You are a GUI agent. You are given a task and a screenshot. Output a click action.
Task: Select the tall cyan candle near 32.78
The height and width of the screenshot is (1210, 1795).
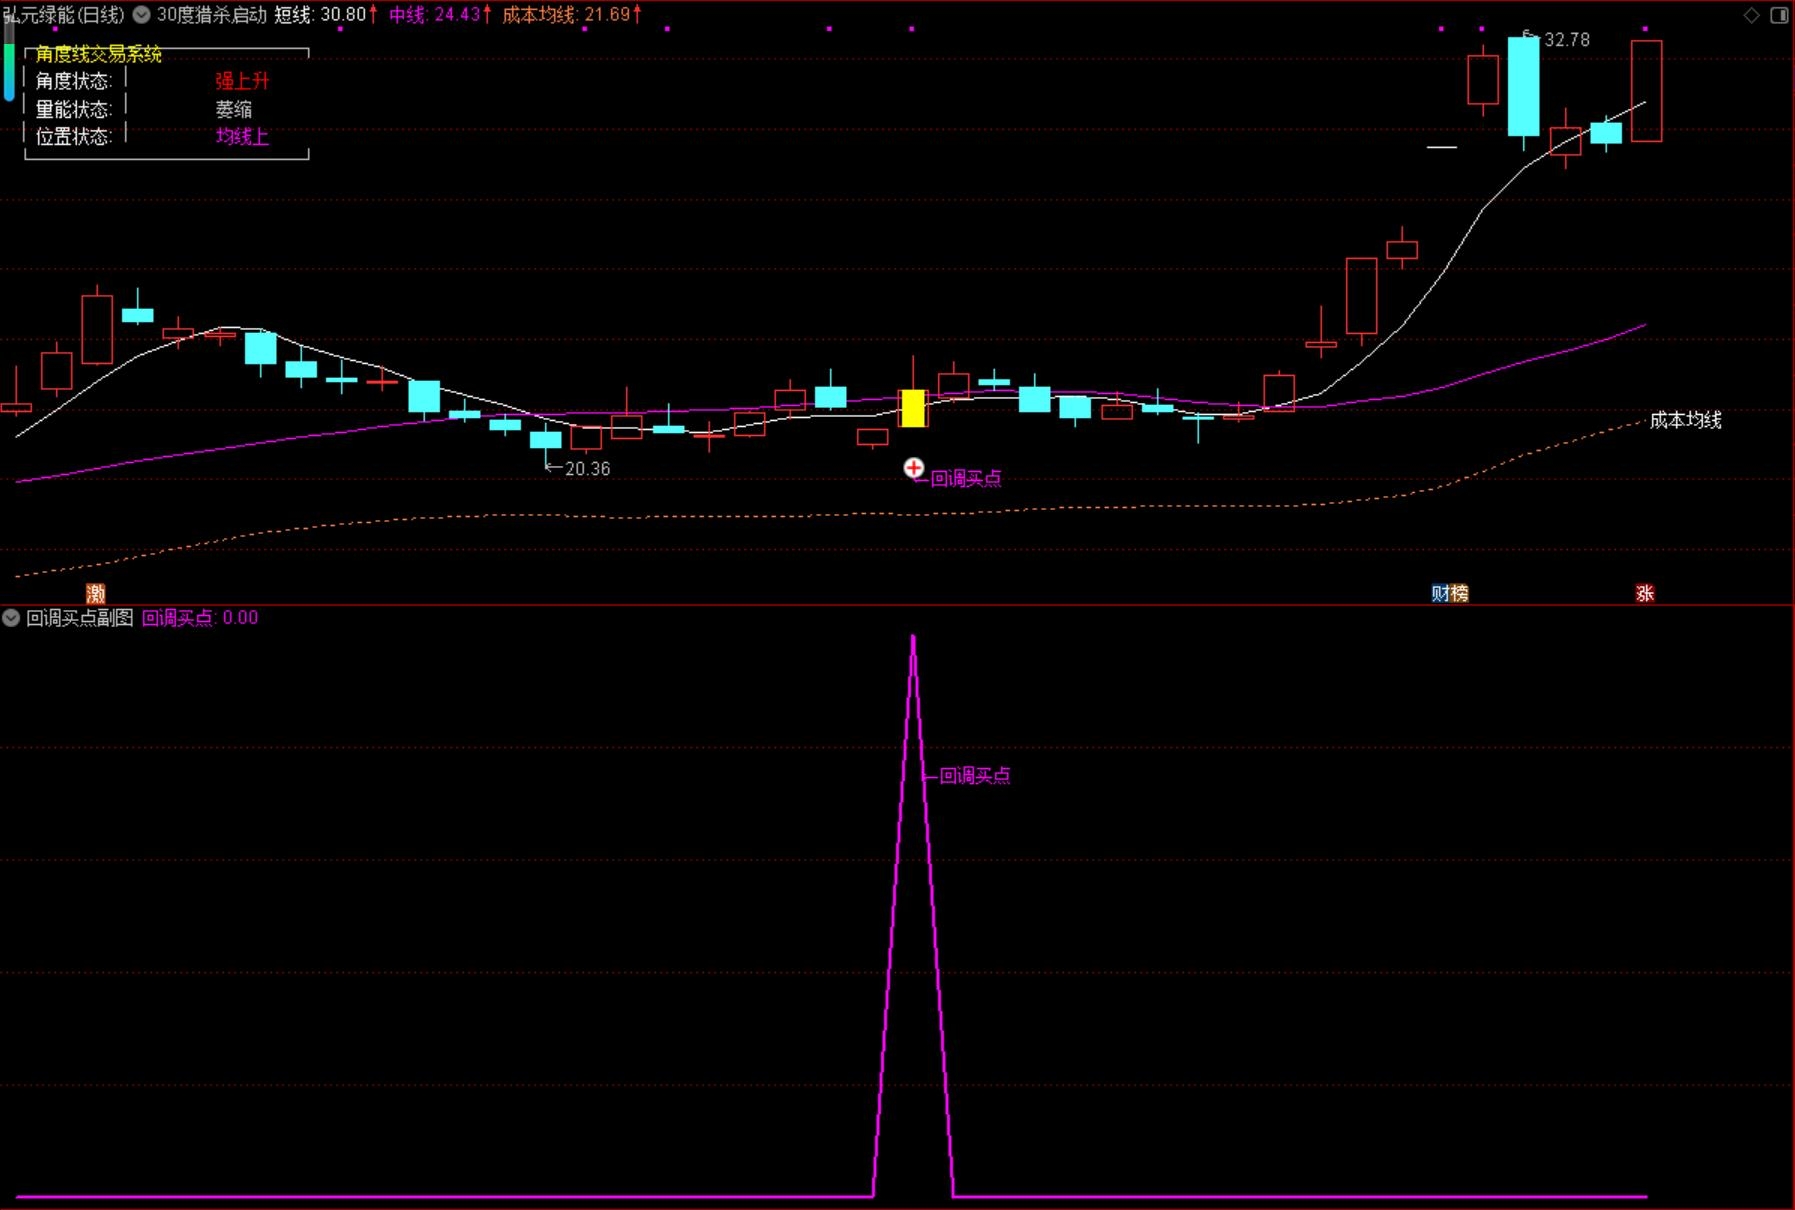[1523, 86]
